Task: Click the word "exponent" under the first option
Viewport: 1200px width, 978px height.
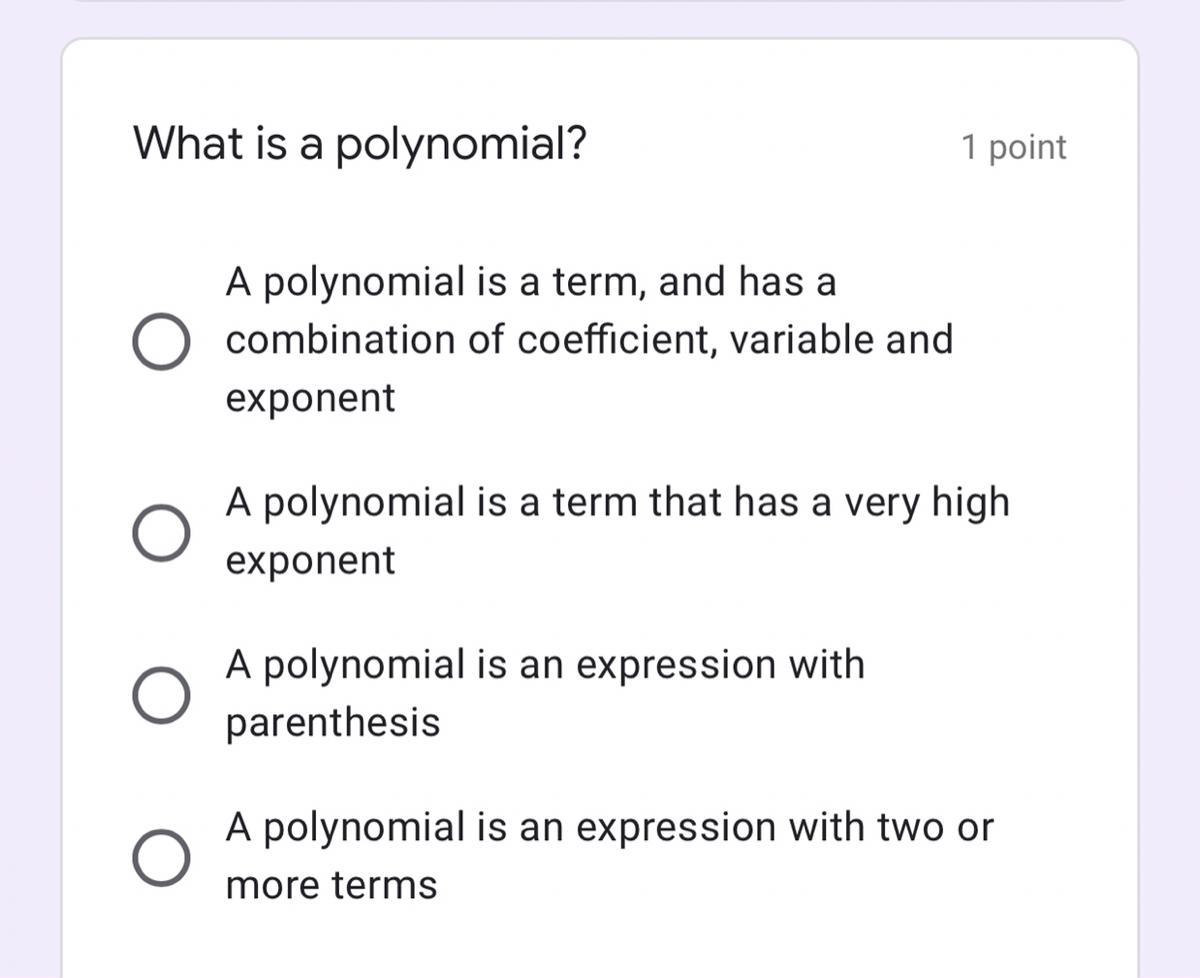Action: [x=310, y=398]
